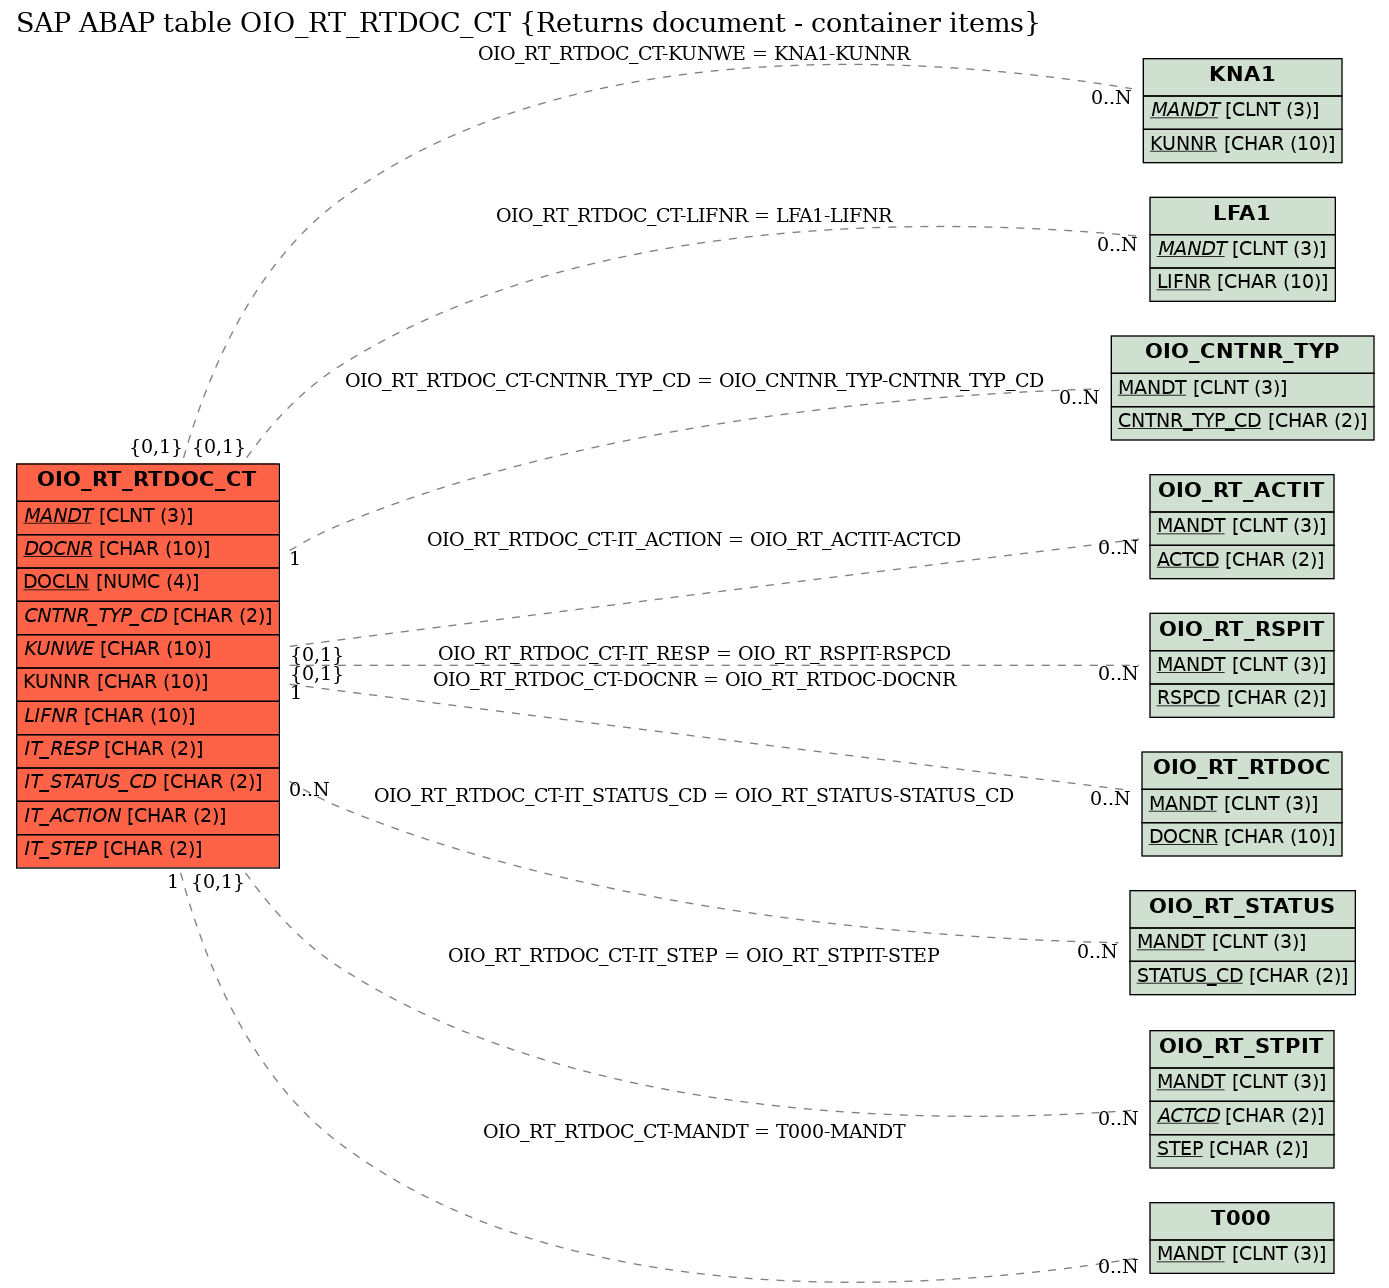This screenshot has width=1389, height=1288.
Task: Select MANDT [CLNT (3)] in the KNA1 table
Action: (x=1242, y=111)
